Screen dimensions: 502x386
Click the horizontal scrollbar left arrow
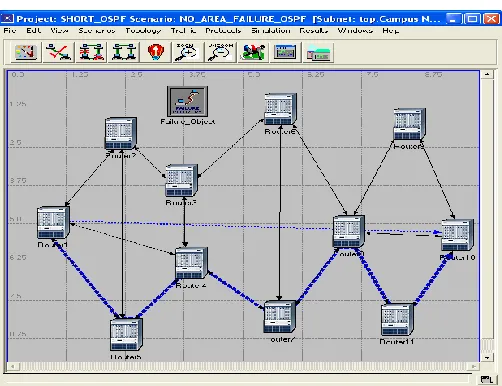(x=12, y=366)
